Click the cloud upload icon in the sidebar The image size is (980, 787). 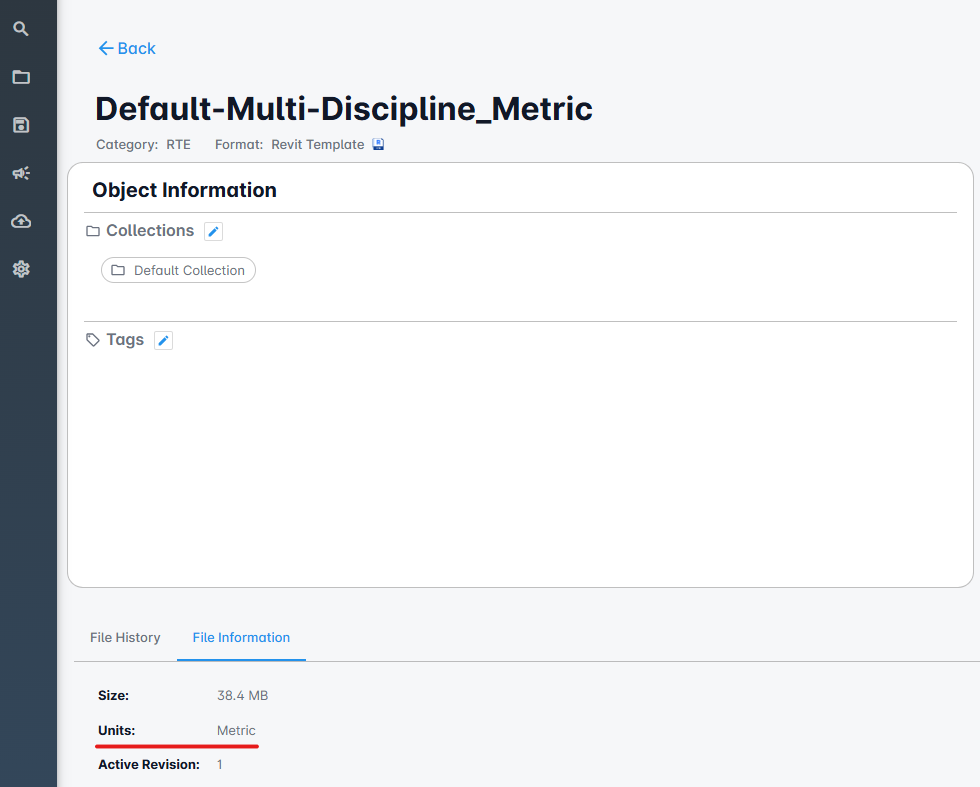[21, 221]
